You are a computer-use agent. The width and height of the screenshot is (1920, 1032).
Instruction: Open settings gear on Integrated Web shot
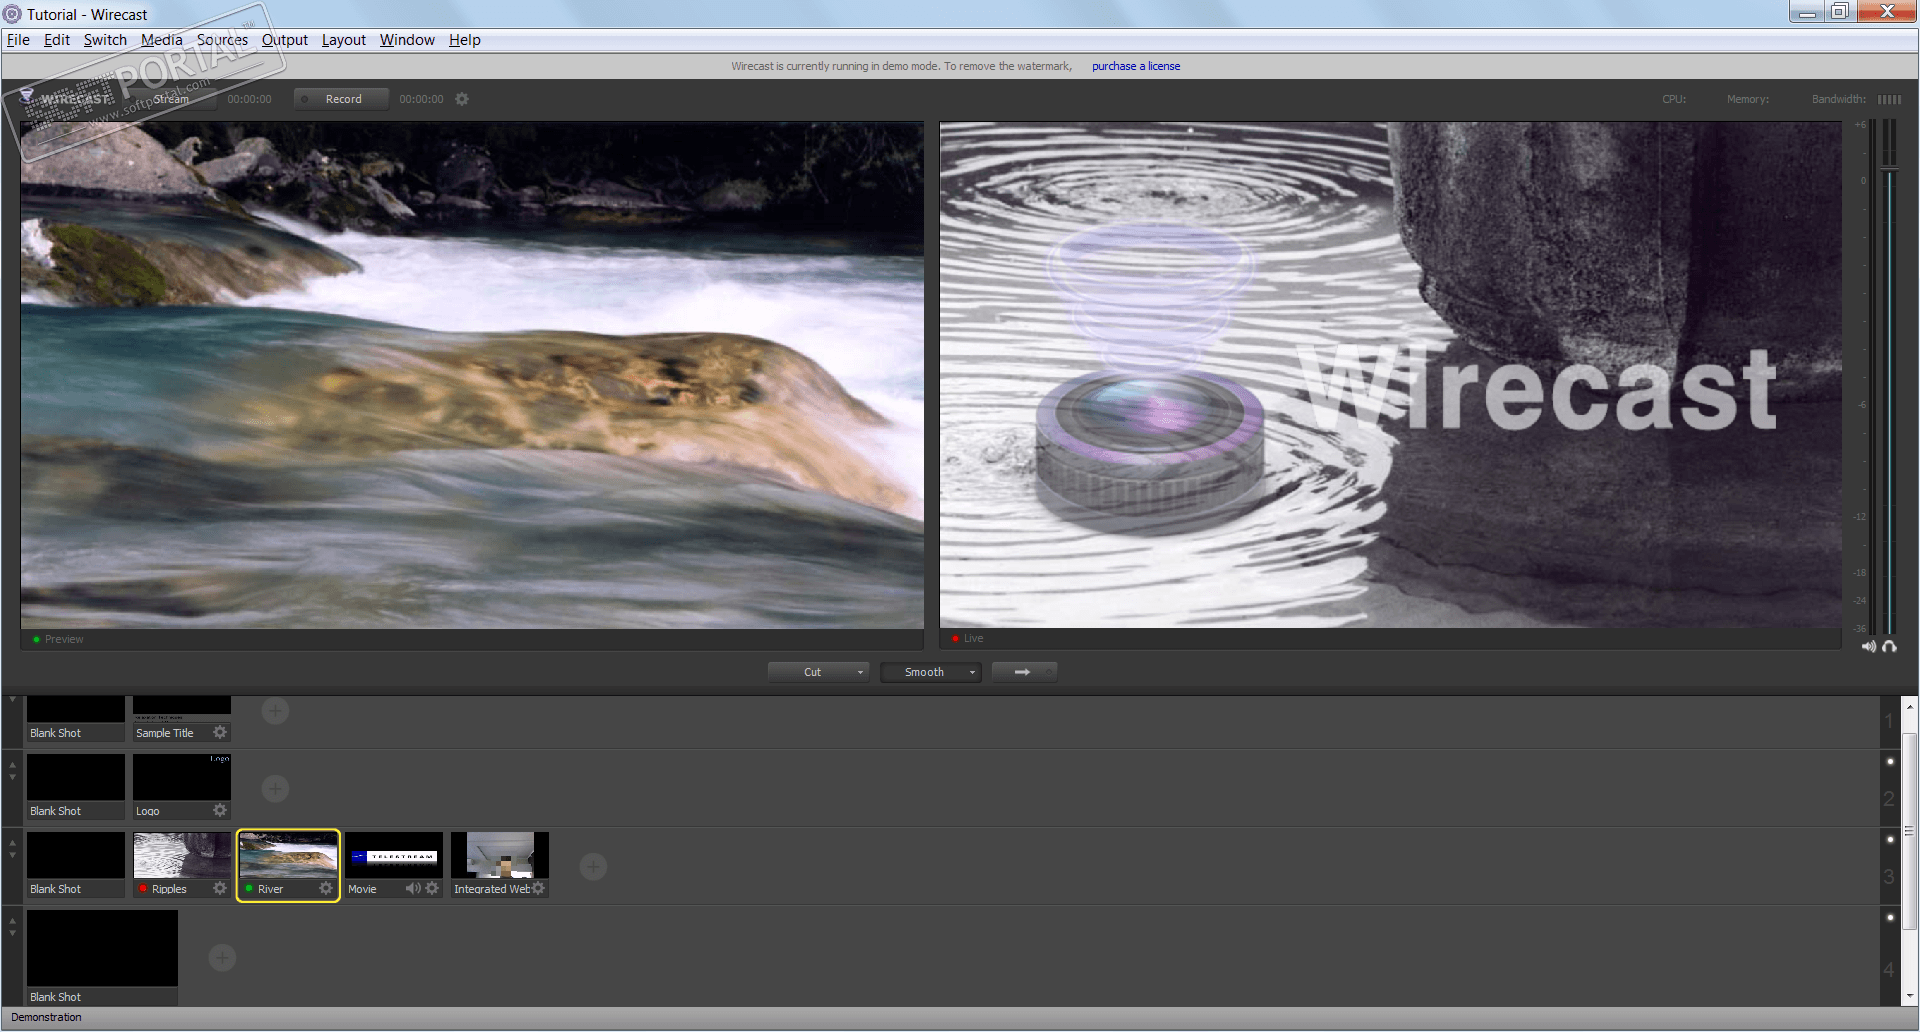538,888
